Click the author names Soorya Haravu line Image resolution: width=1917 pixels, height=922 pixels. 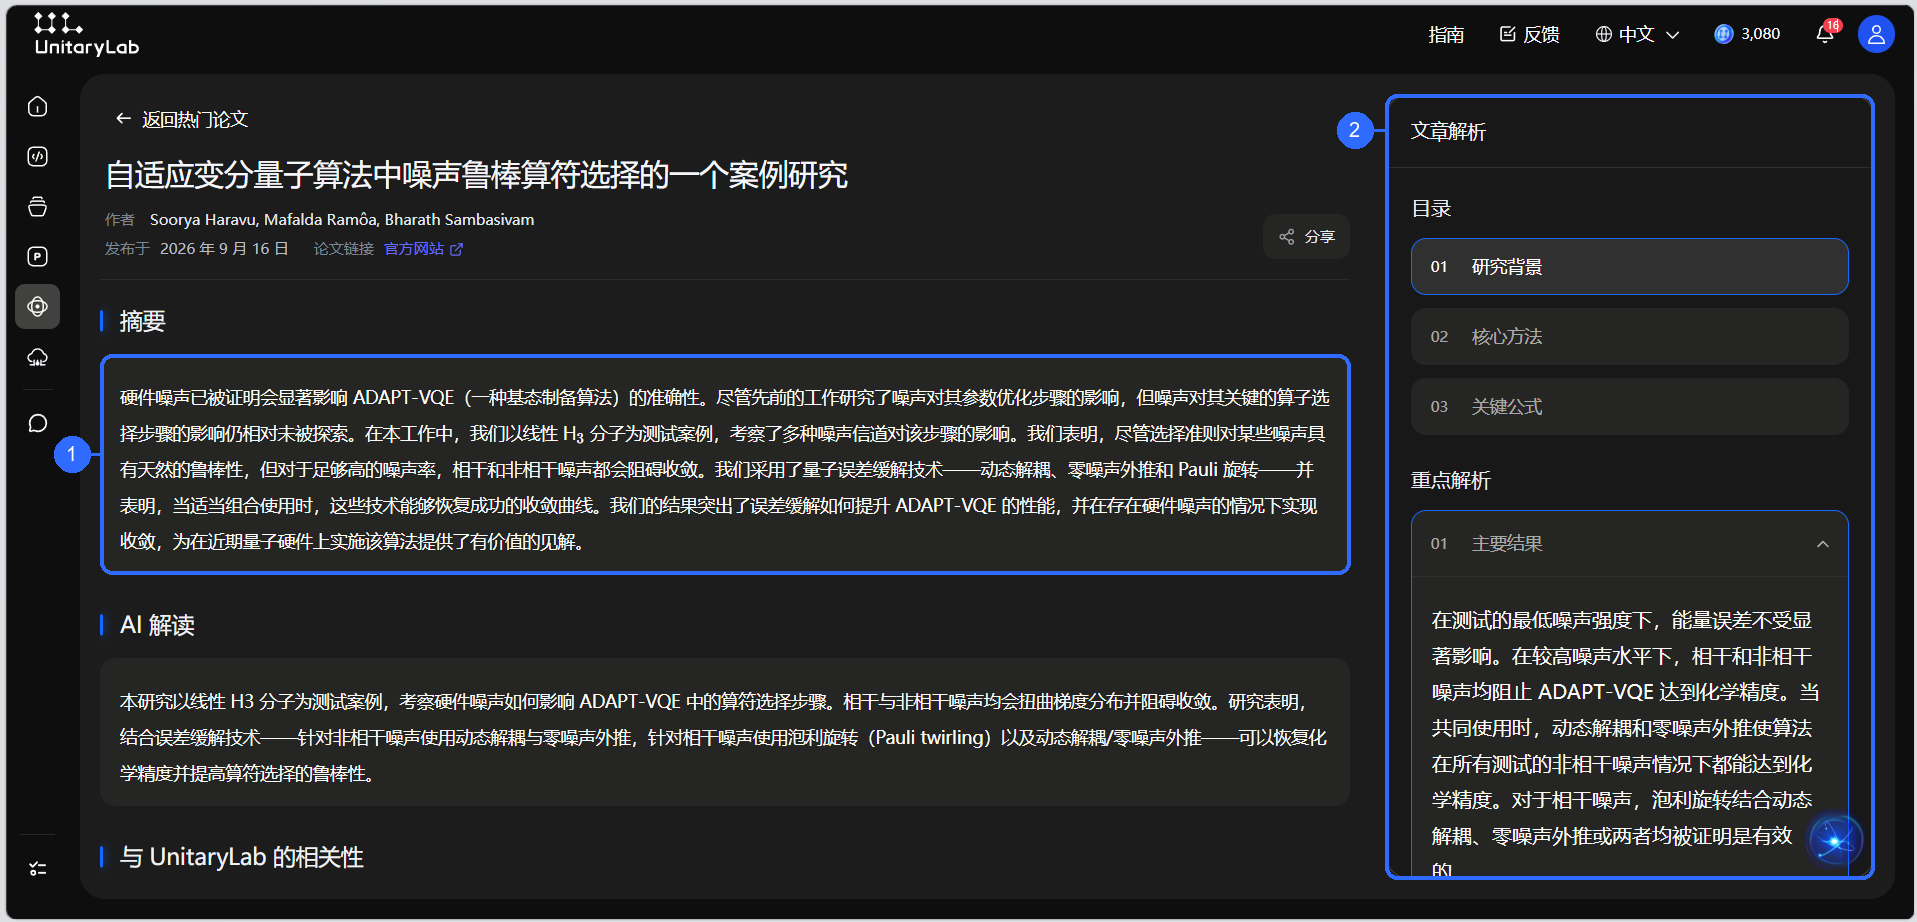[x=342, y=219]
